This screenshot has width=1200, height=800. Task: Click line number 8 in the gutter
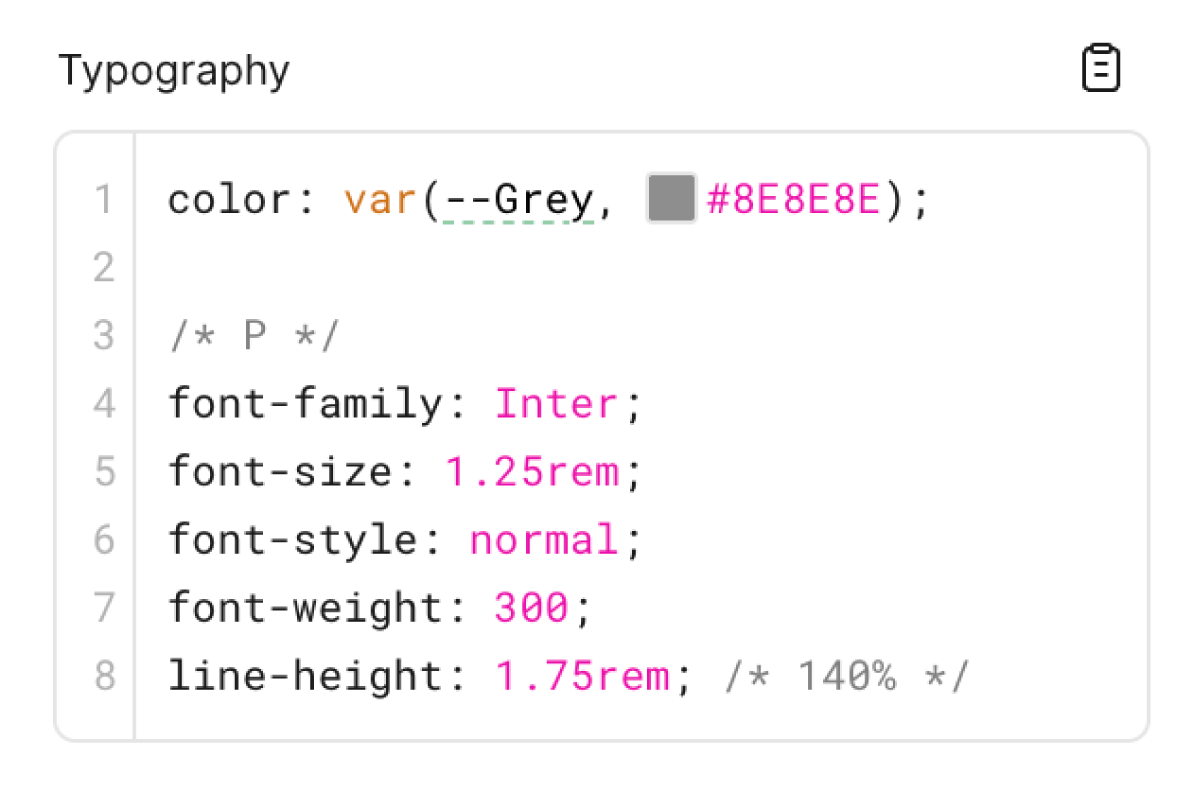pos(104,675)
